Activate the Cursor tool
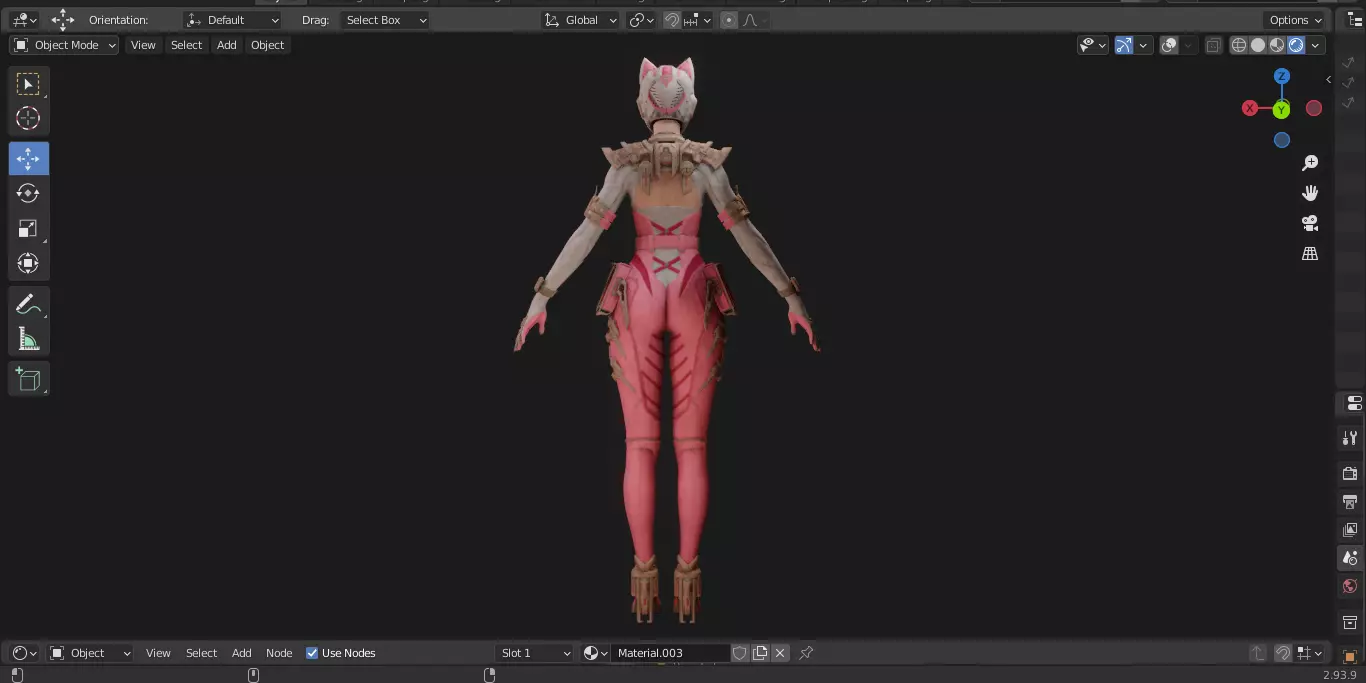 point(28,118)
